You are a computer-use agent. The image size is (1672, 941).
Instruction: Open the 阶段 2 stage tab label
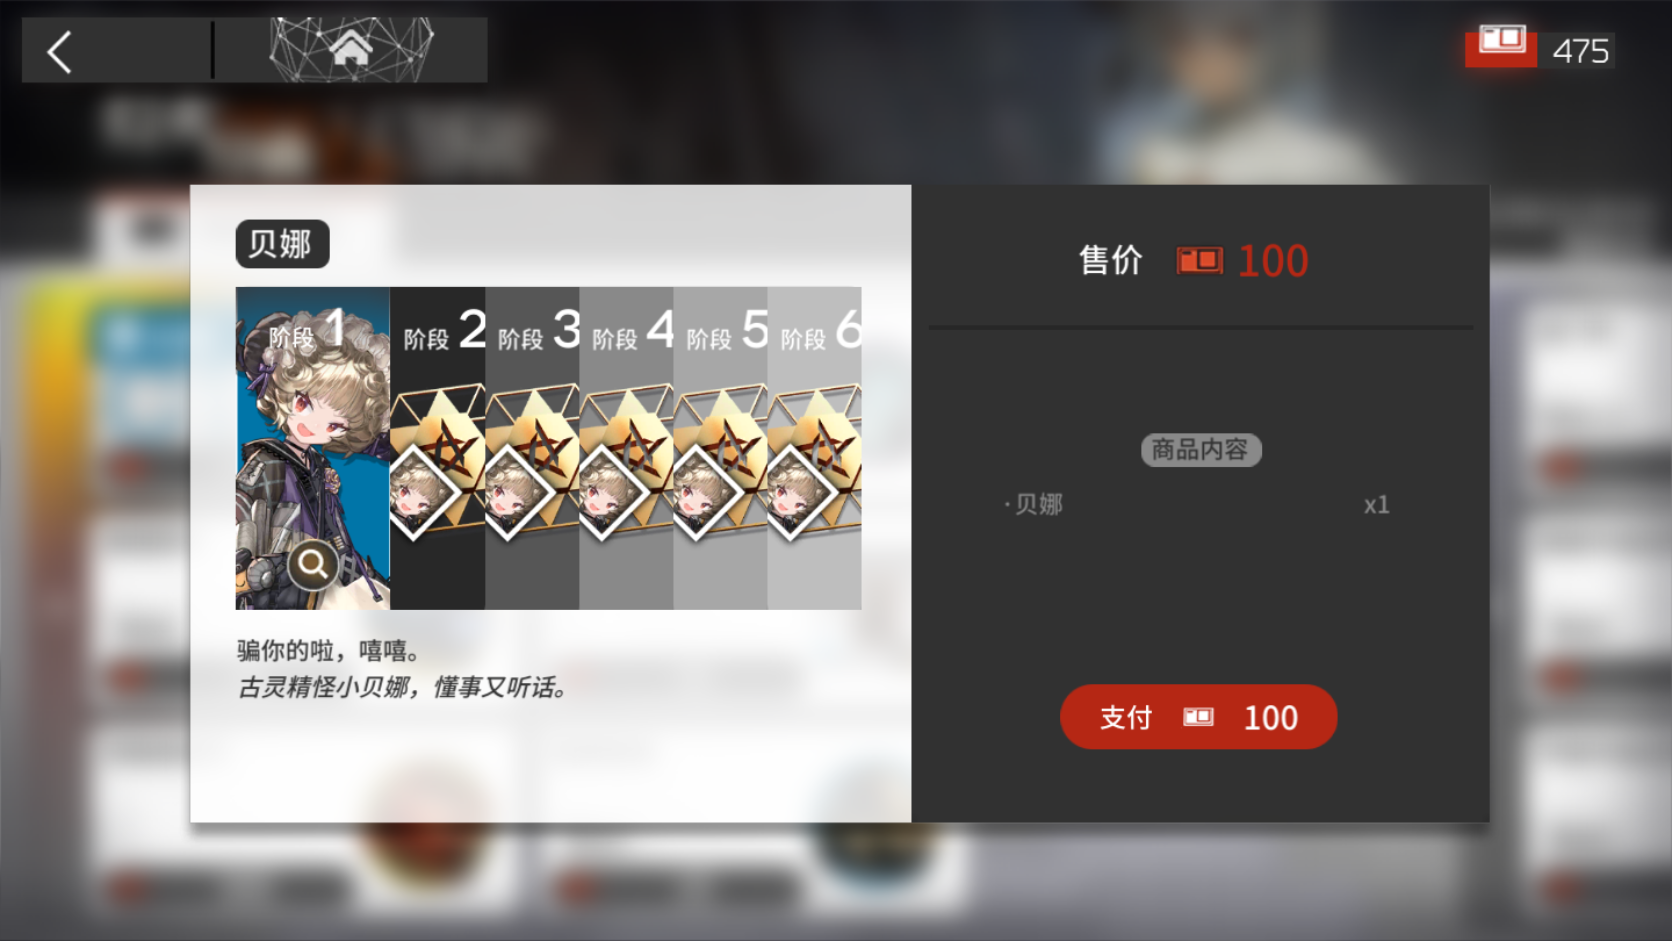[444, 331]
